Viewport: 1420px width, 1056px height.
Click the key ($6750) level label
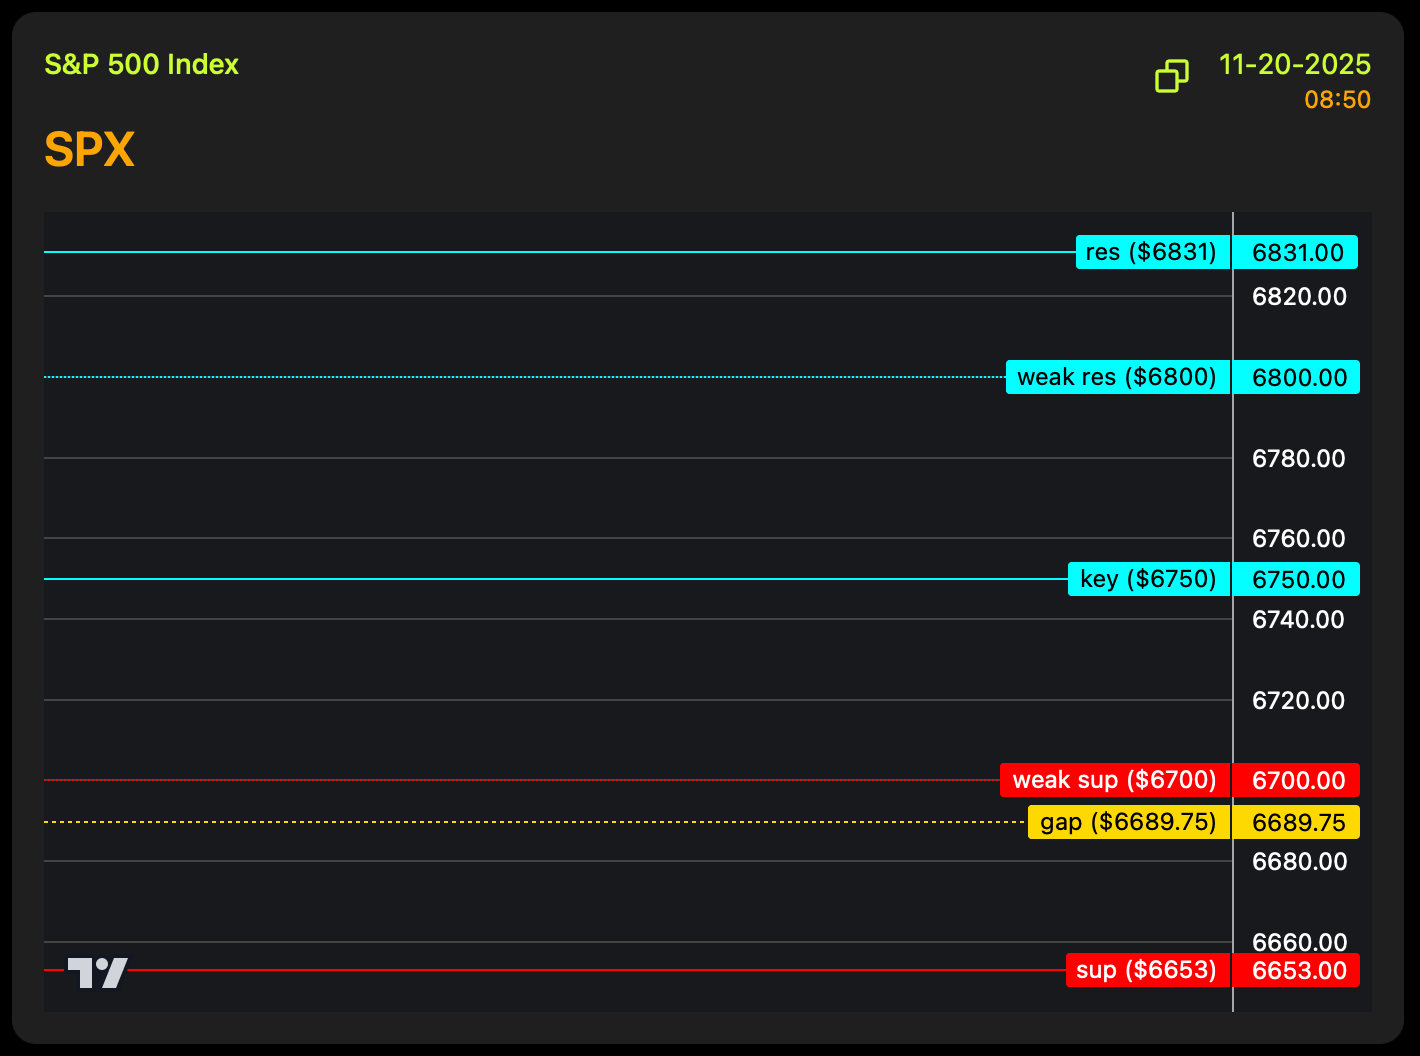tap(1148, 579)
